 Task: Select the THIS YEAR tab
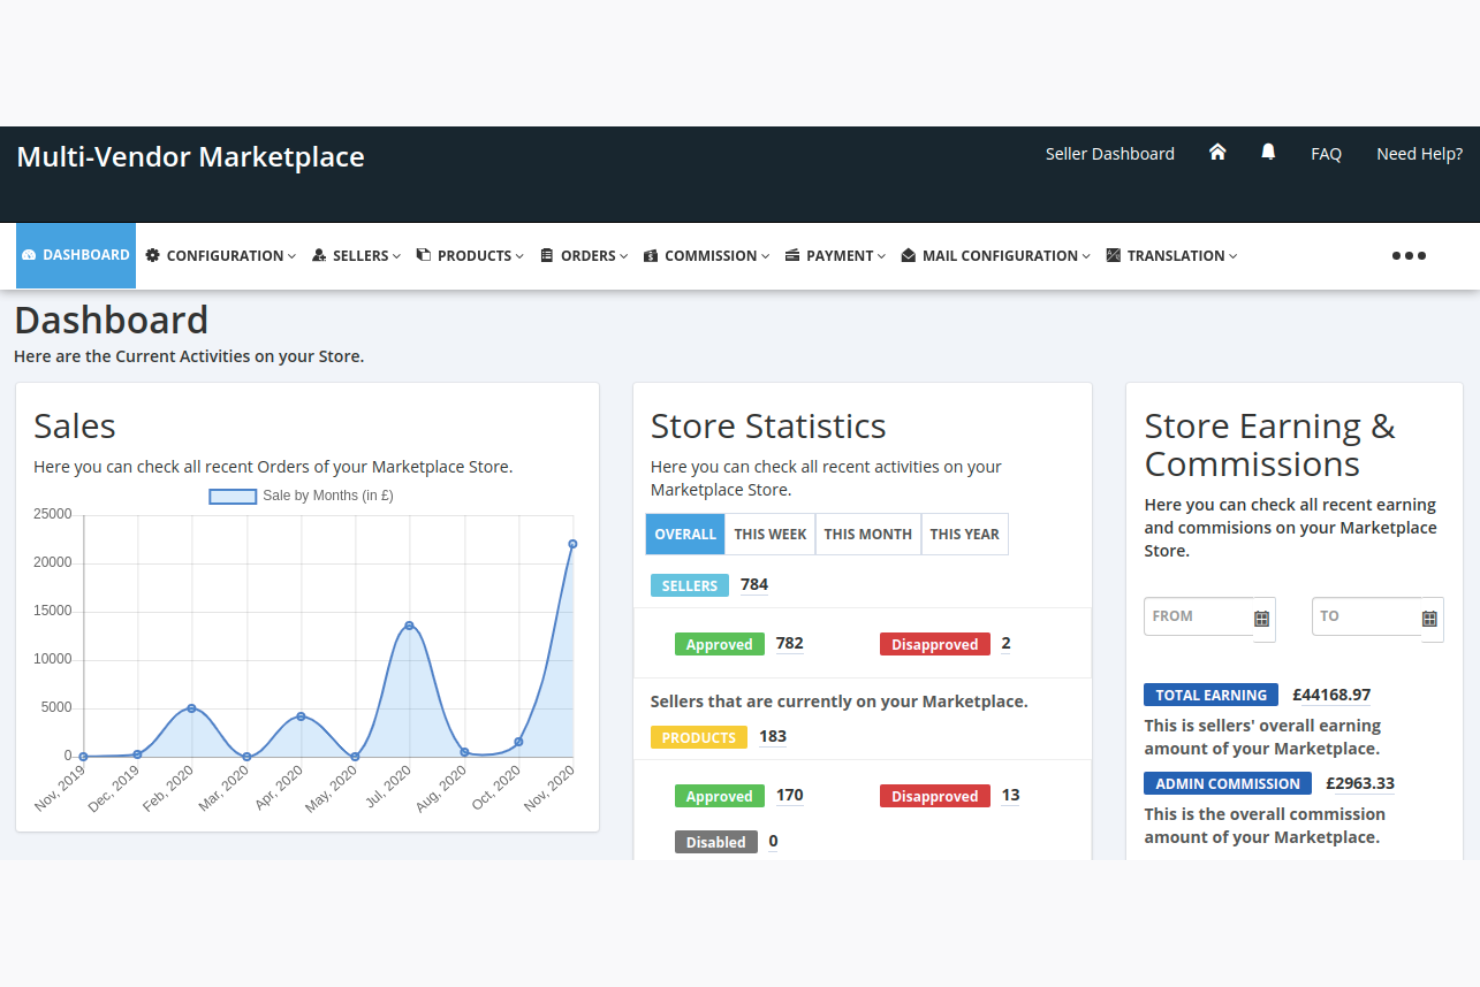[963, 533]
